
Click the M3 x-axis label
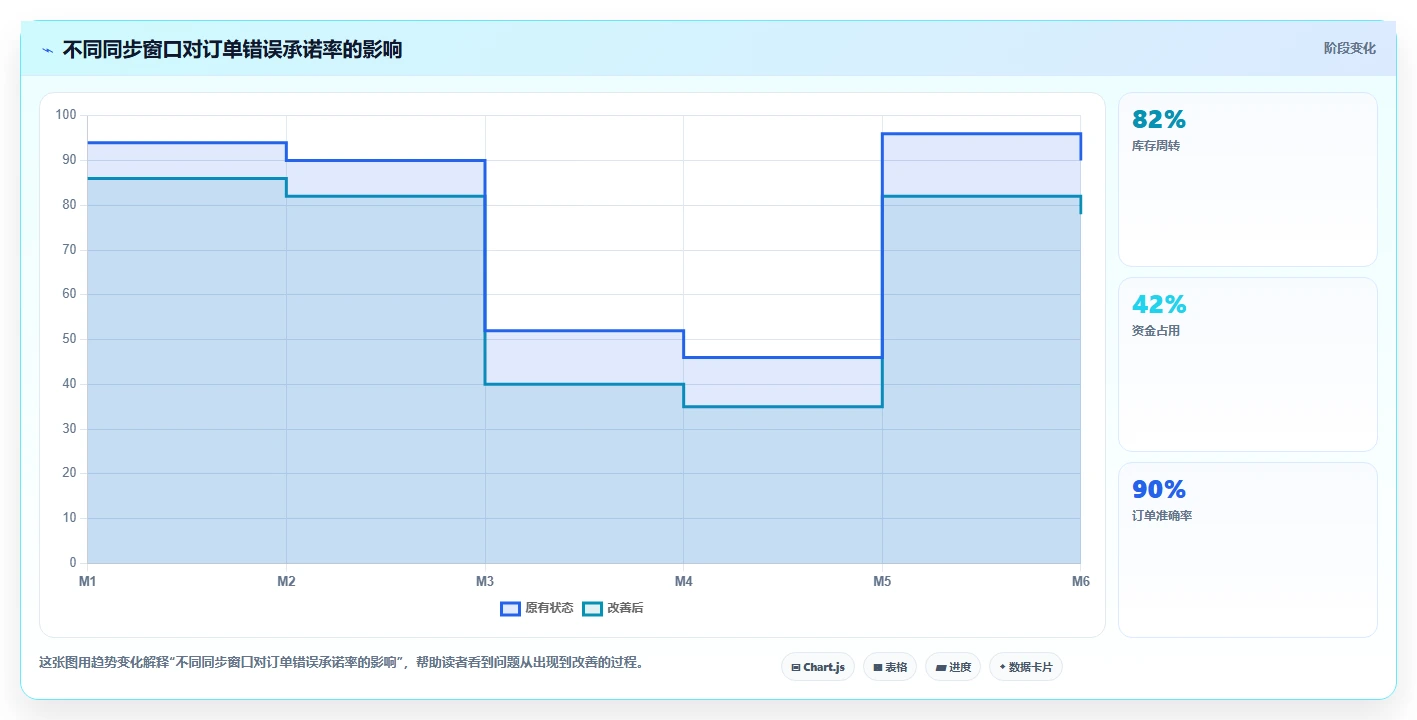point(485,581)
